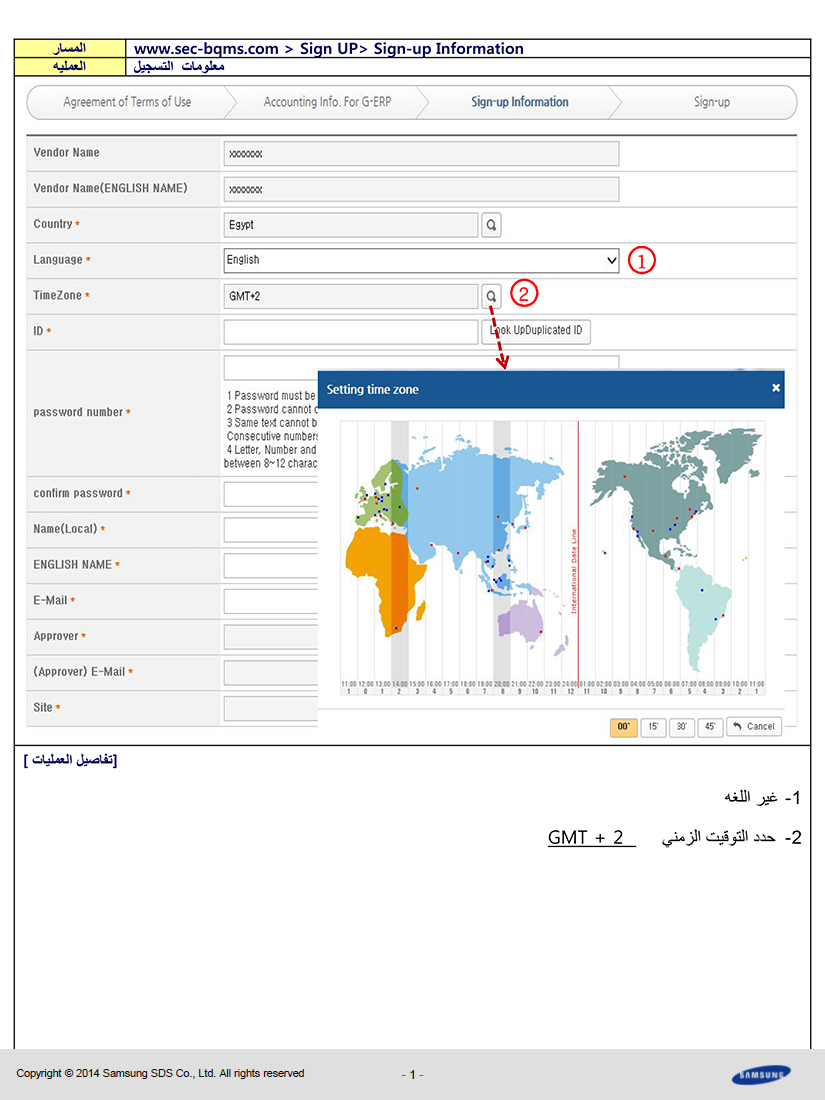The height and width of the screenshot is (1100, 825).
Task: Select the 30' minute offset button
Action: (681, 727)
